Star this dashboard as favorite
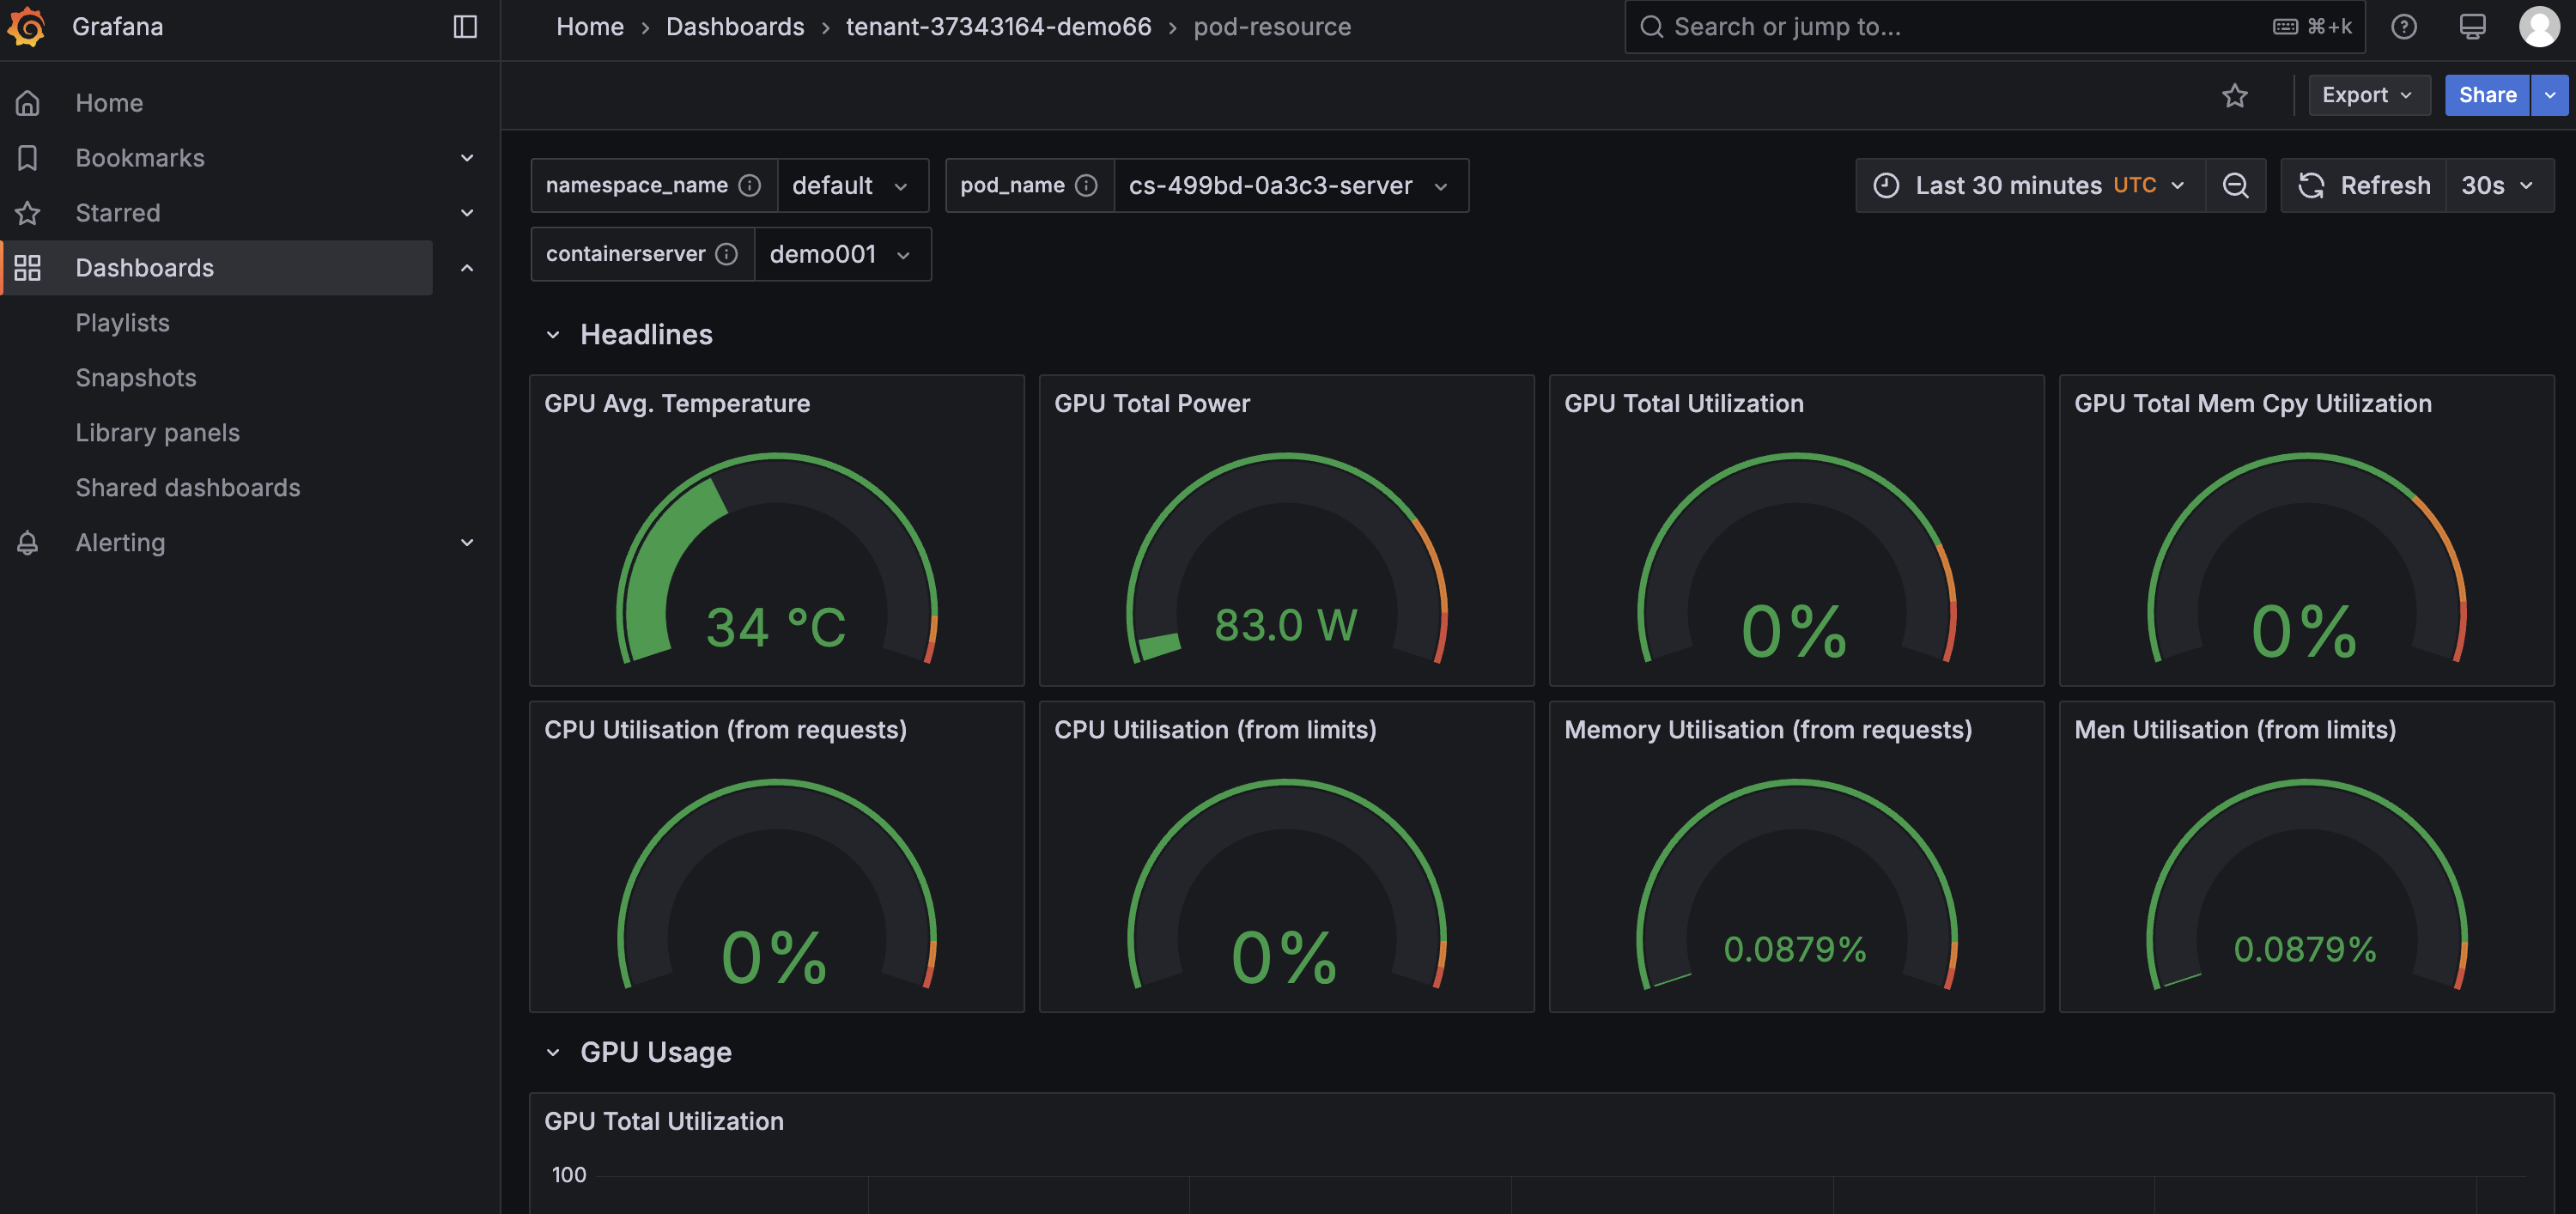This screenshot has width=2576, height=1214. click(2234, 95)
